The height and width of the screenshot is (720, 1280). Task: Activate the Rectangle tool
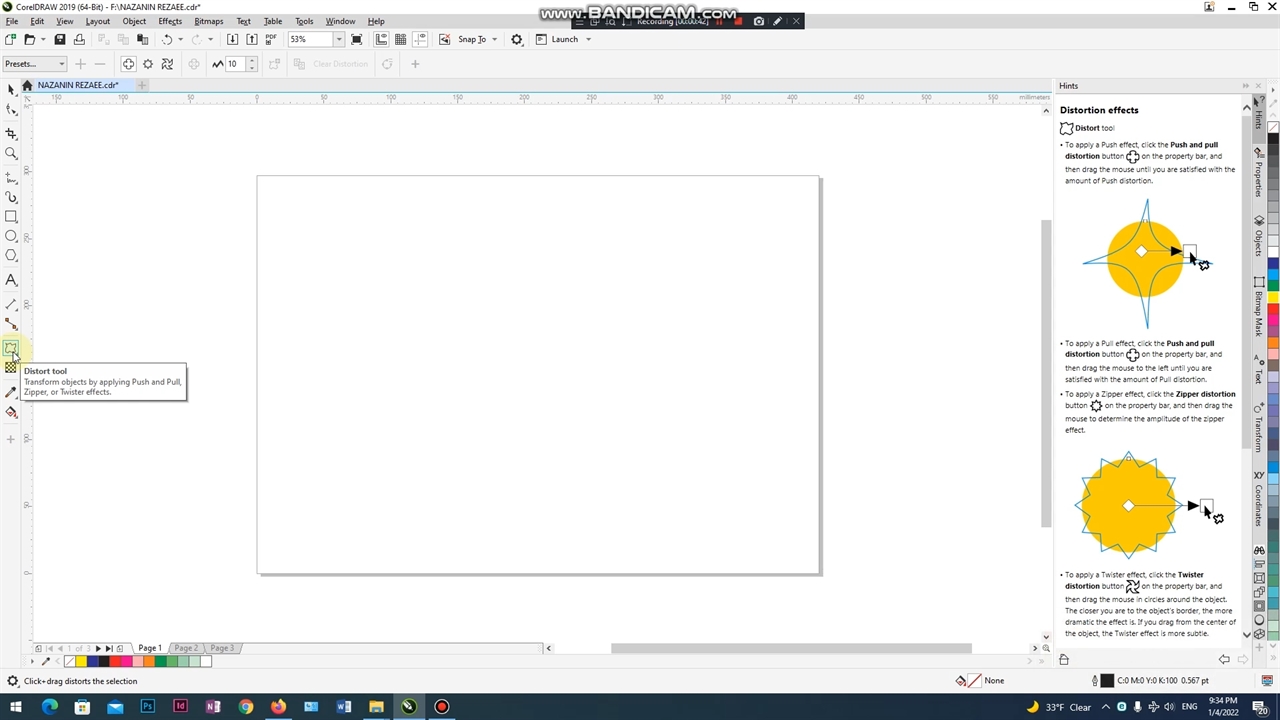(11, 217)
